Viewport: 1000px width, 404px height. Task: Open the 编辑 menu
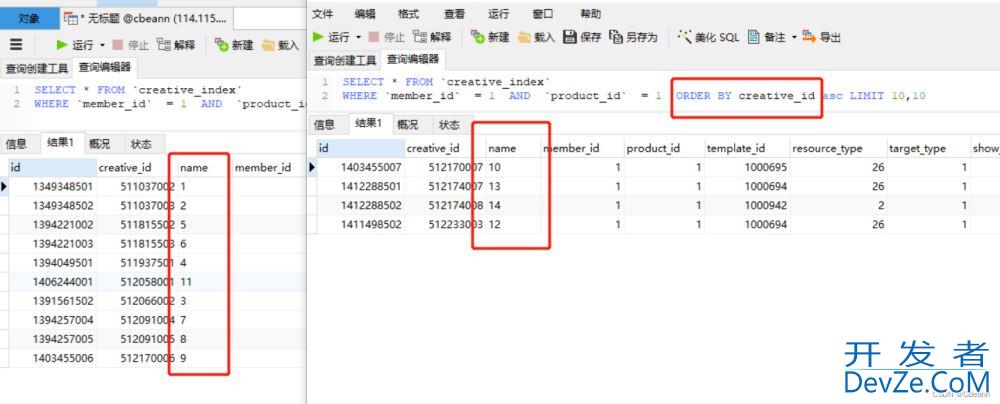(x=365, y=14)
